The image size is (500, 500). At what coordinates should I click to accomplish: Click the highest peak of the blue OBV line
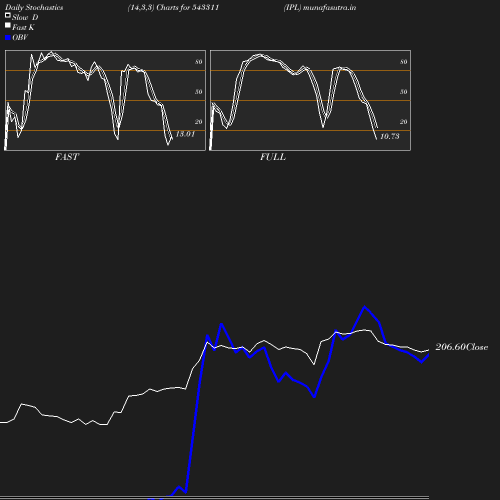(x=364, y=307)
